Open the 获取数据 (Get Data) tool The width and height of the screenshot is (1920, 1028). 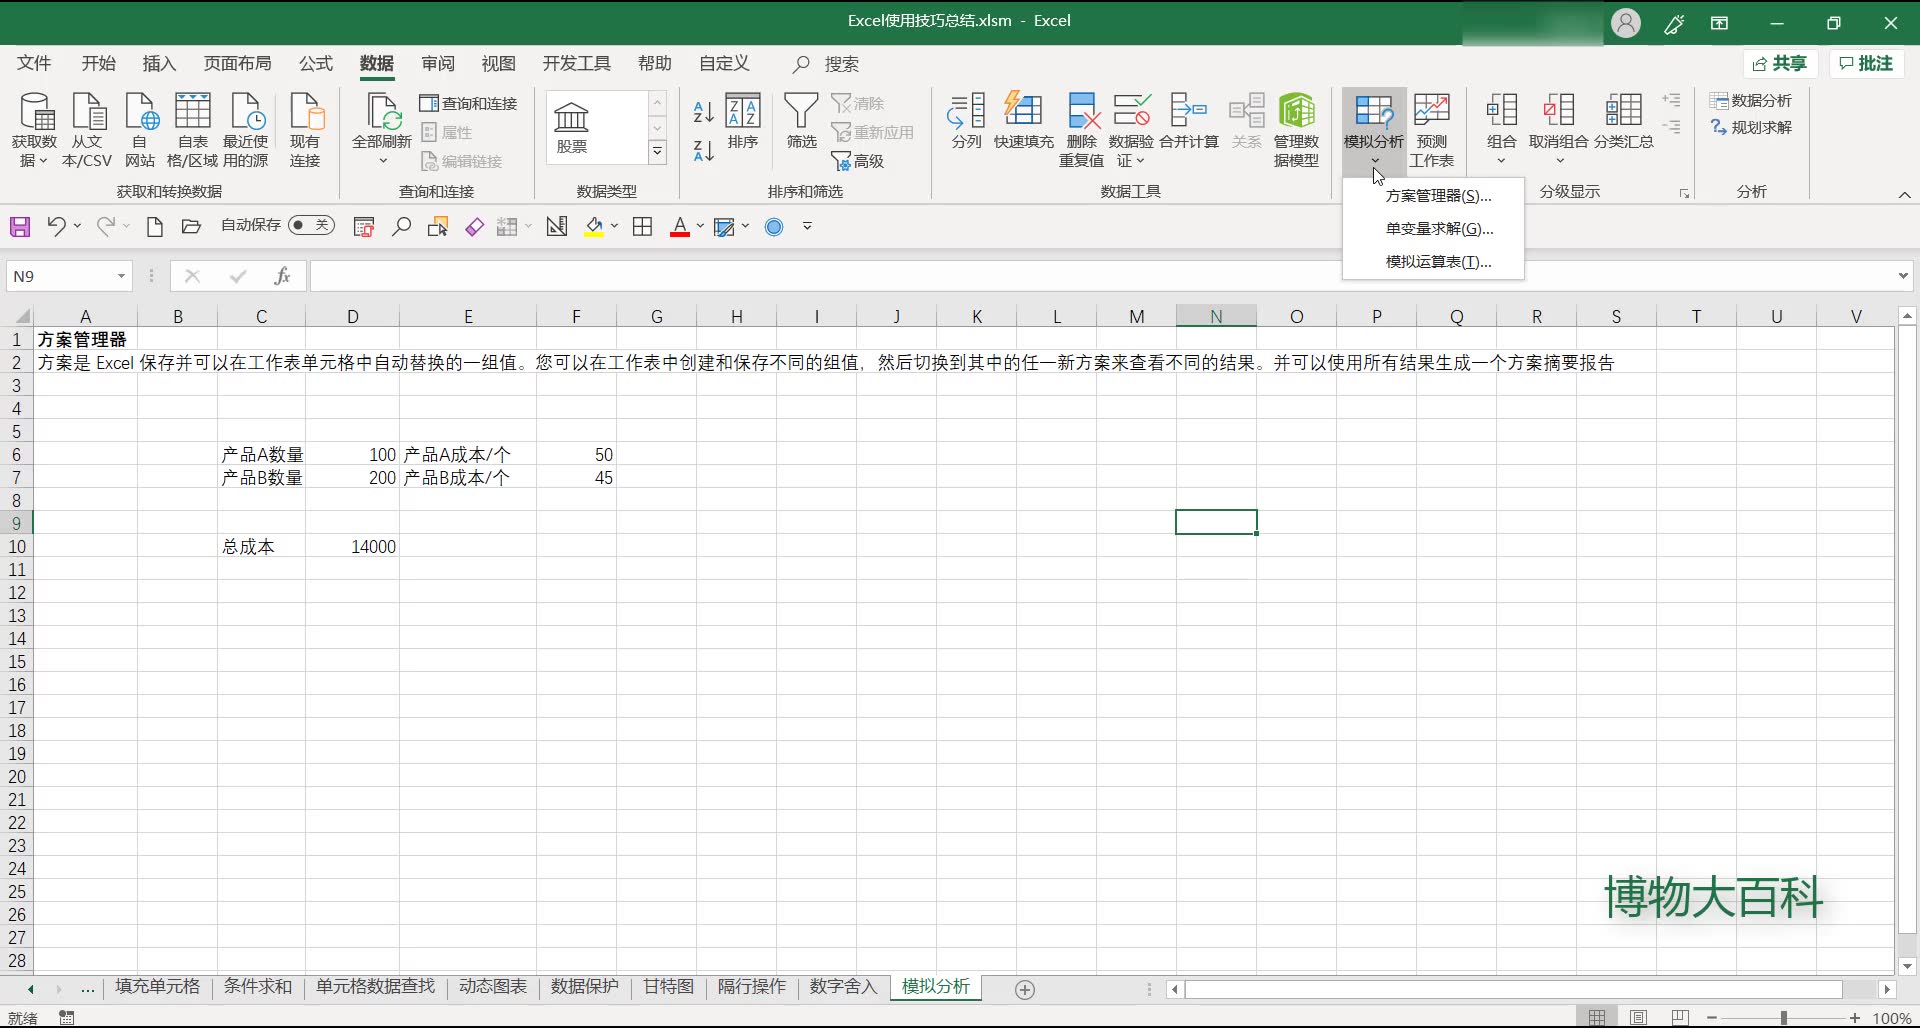click(35, 130)
